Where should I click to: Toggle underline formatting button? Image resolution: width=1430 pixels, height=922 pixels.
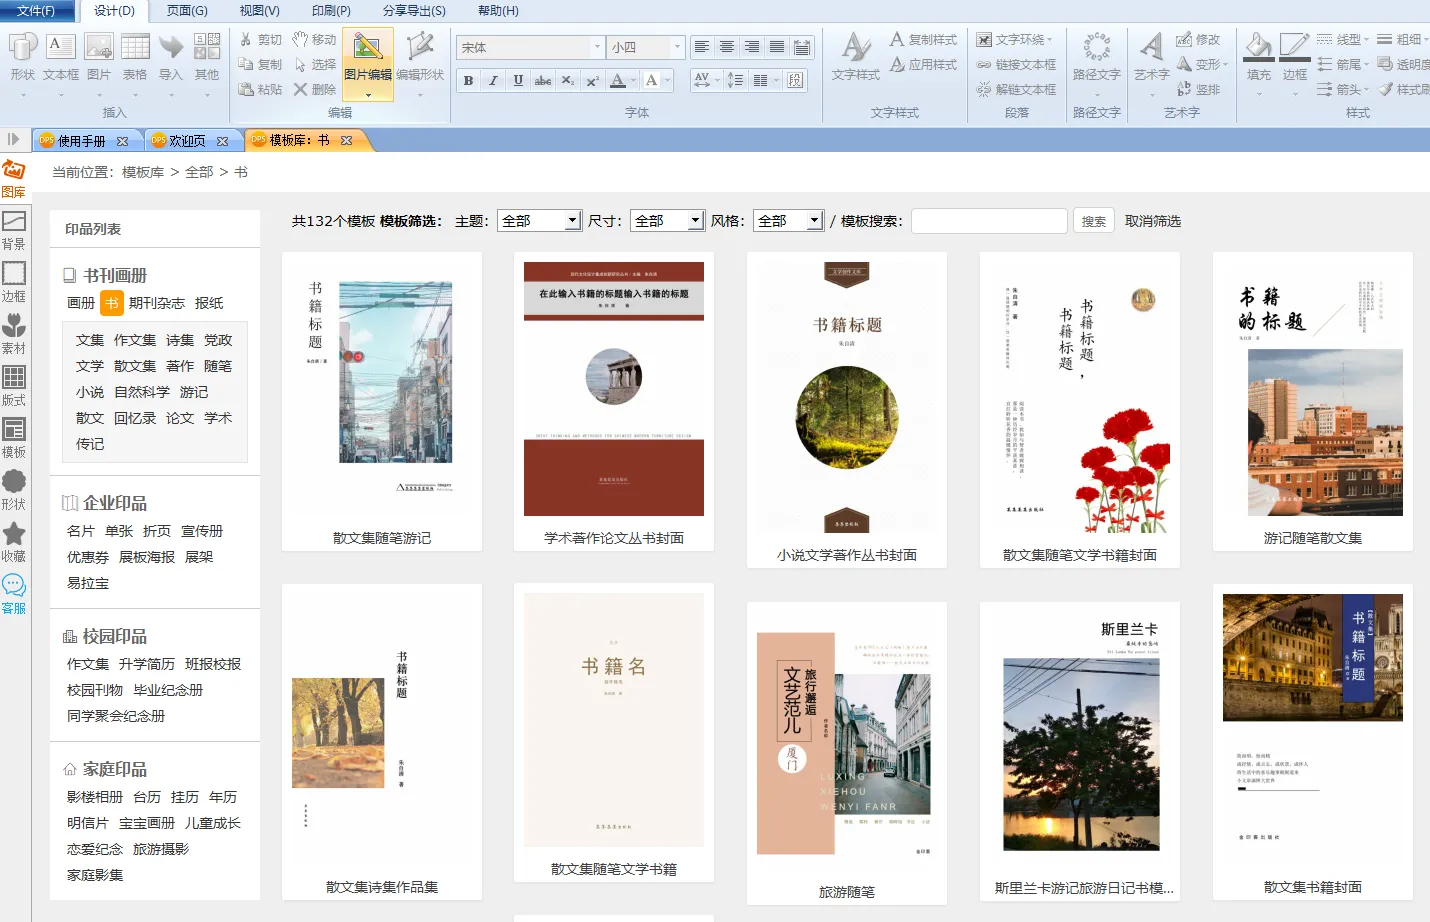tap(518, 80)
